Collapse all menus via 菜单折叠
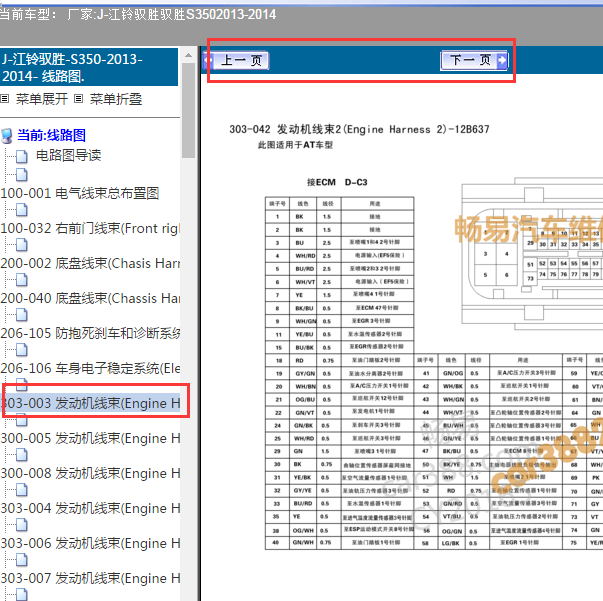This screenshot has height=601, width=603. [x=116, y=99]
